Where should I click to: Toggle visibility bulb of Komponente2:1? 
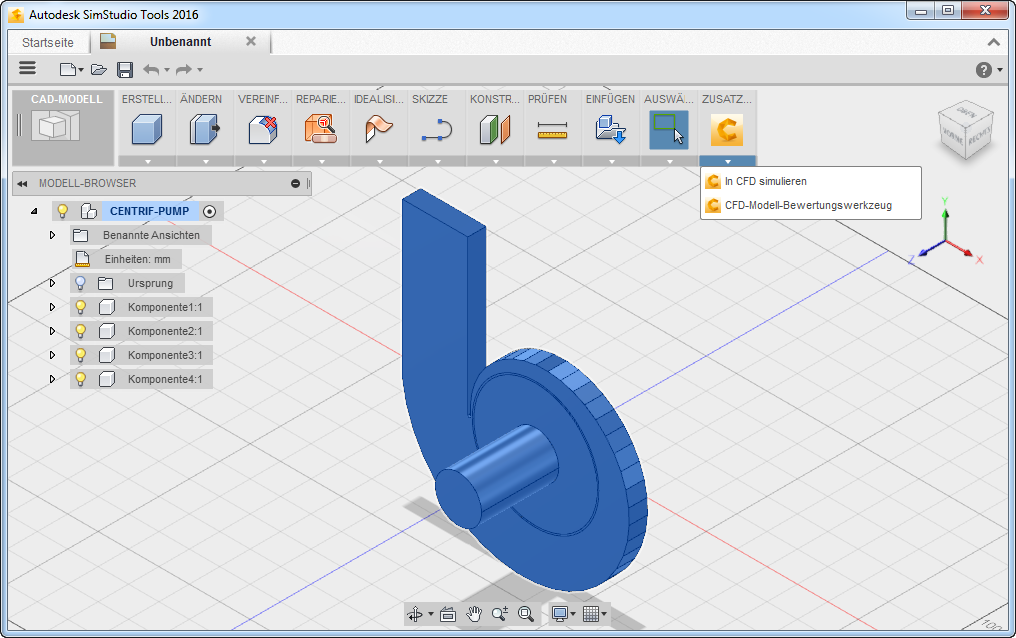tap(80, 331)
